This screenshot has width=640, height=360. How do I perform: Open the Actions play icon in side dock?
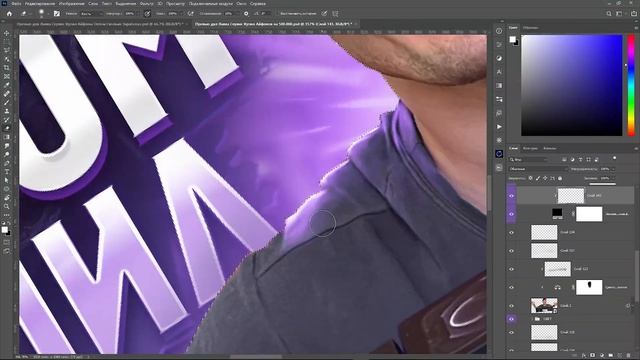pos(499,127)
